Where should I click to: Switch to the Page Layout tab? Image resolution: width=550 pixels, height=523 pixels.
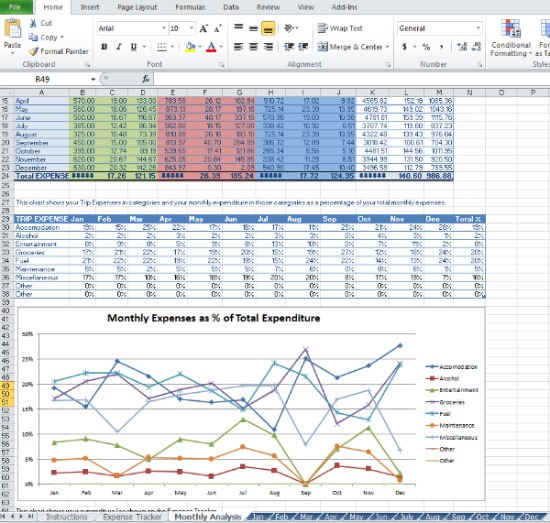[x=137, y=7]
